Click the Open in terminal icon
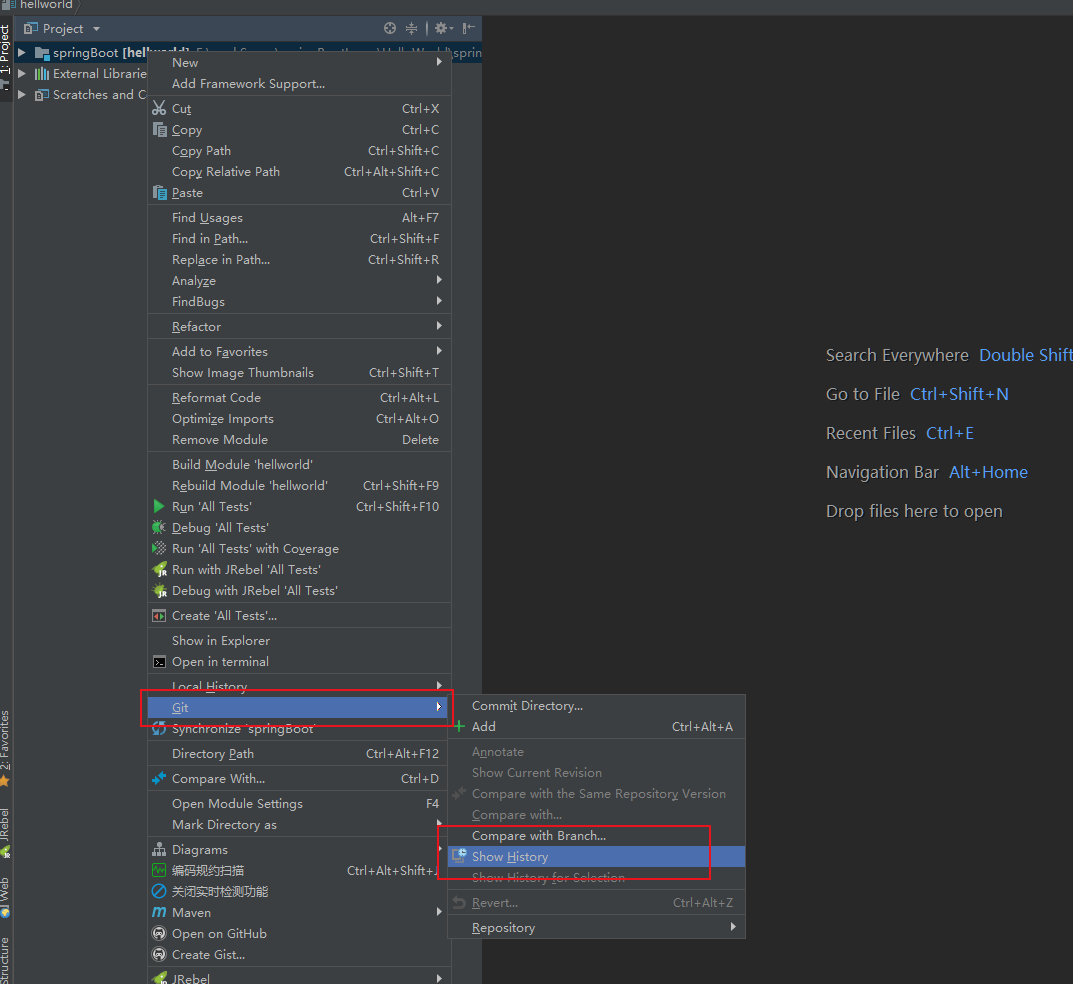 tap(159, 662)
